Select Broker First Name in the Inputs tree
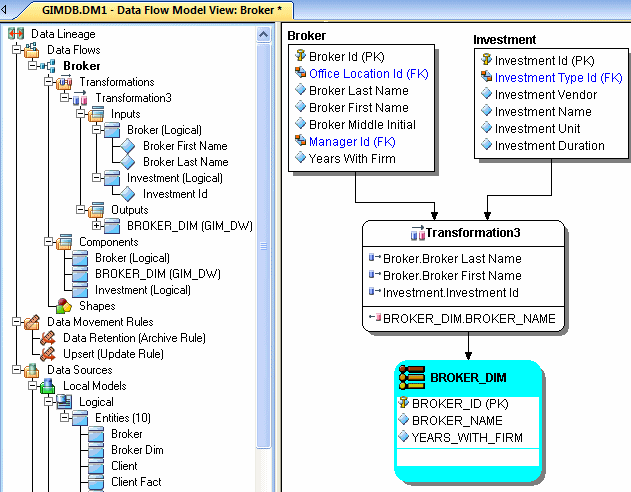The width and height of the screenshot is (631, 492). pyautogui.click(x=185, y=146)
